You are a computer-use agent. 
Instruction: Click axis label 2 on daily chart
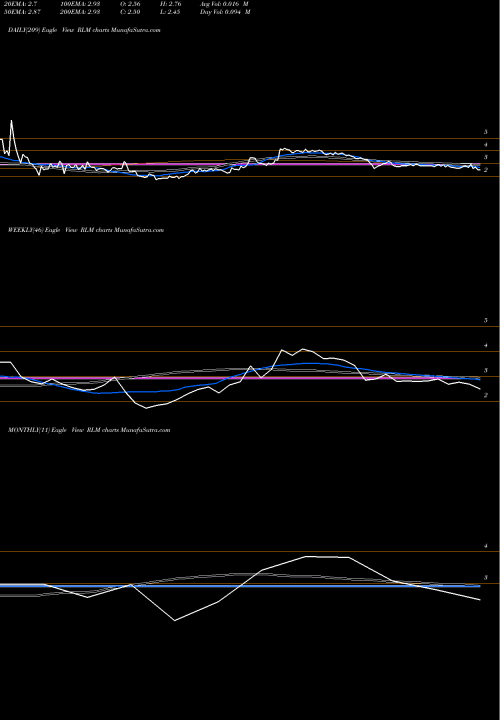pos(486,170)
